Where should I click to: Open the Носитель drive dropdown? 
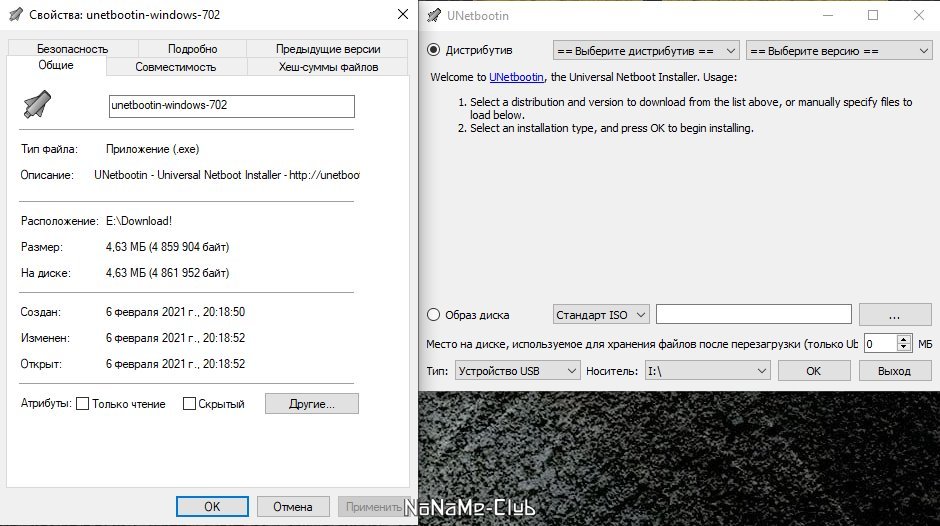(707, 371)
